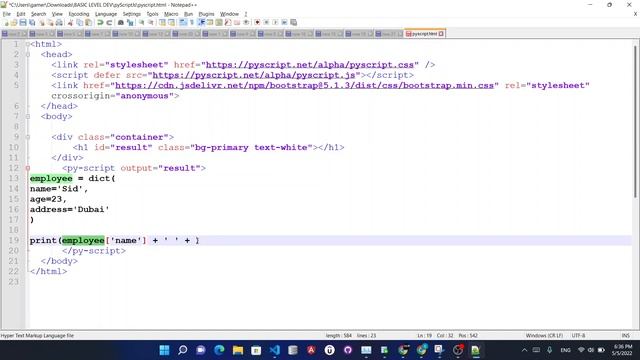Open the File menu
The width and height of the screenshot is (640, 360).
[7, 14]
